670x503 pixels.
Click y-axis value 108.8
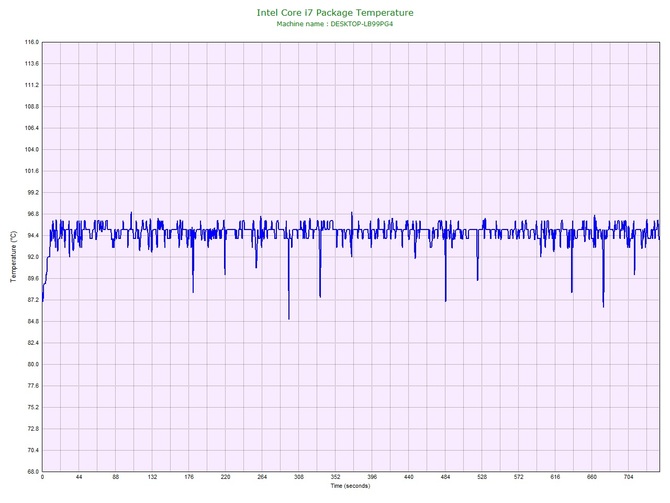click(32, 107)
